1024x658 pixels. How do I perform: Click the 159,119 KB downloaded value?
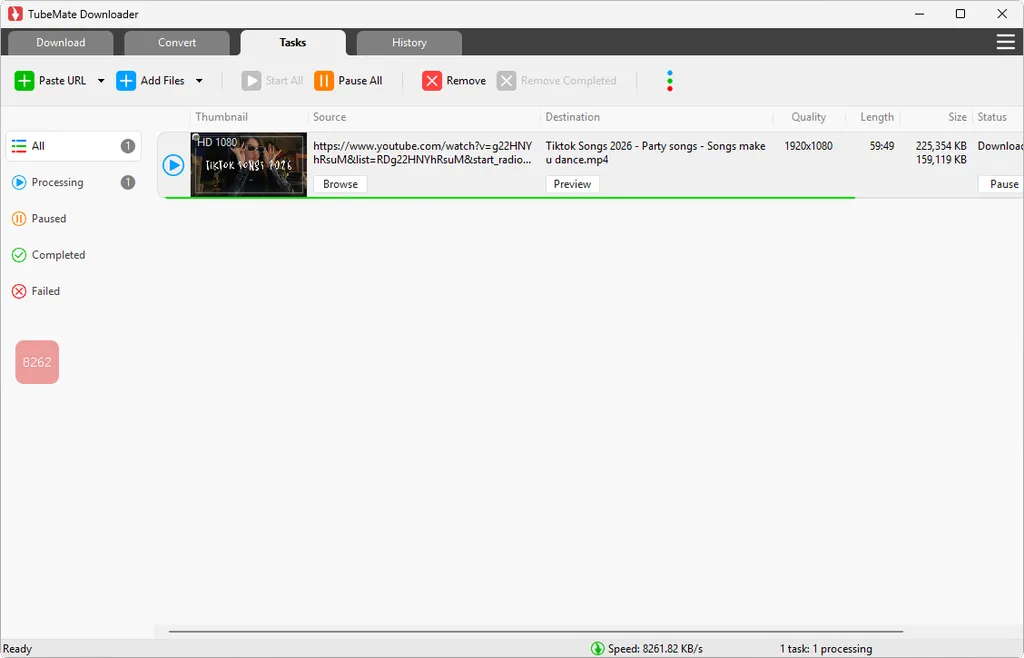[941, 159]
